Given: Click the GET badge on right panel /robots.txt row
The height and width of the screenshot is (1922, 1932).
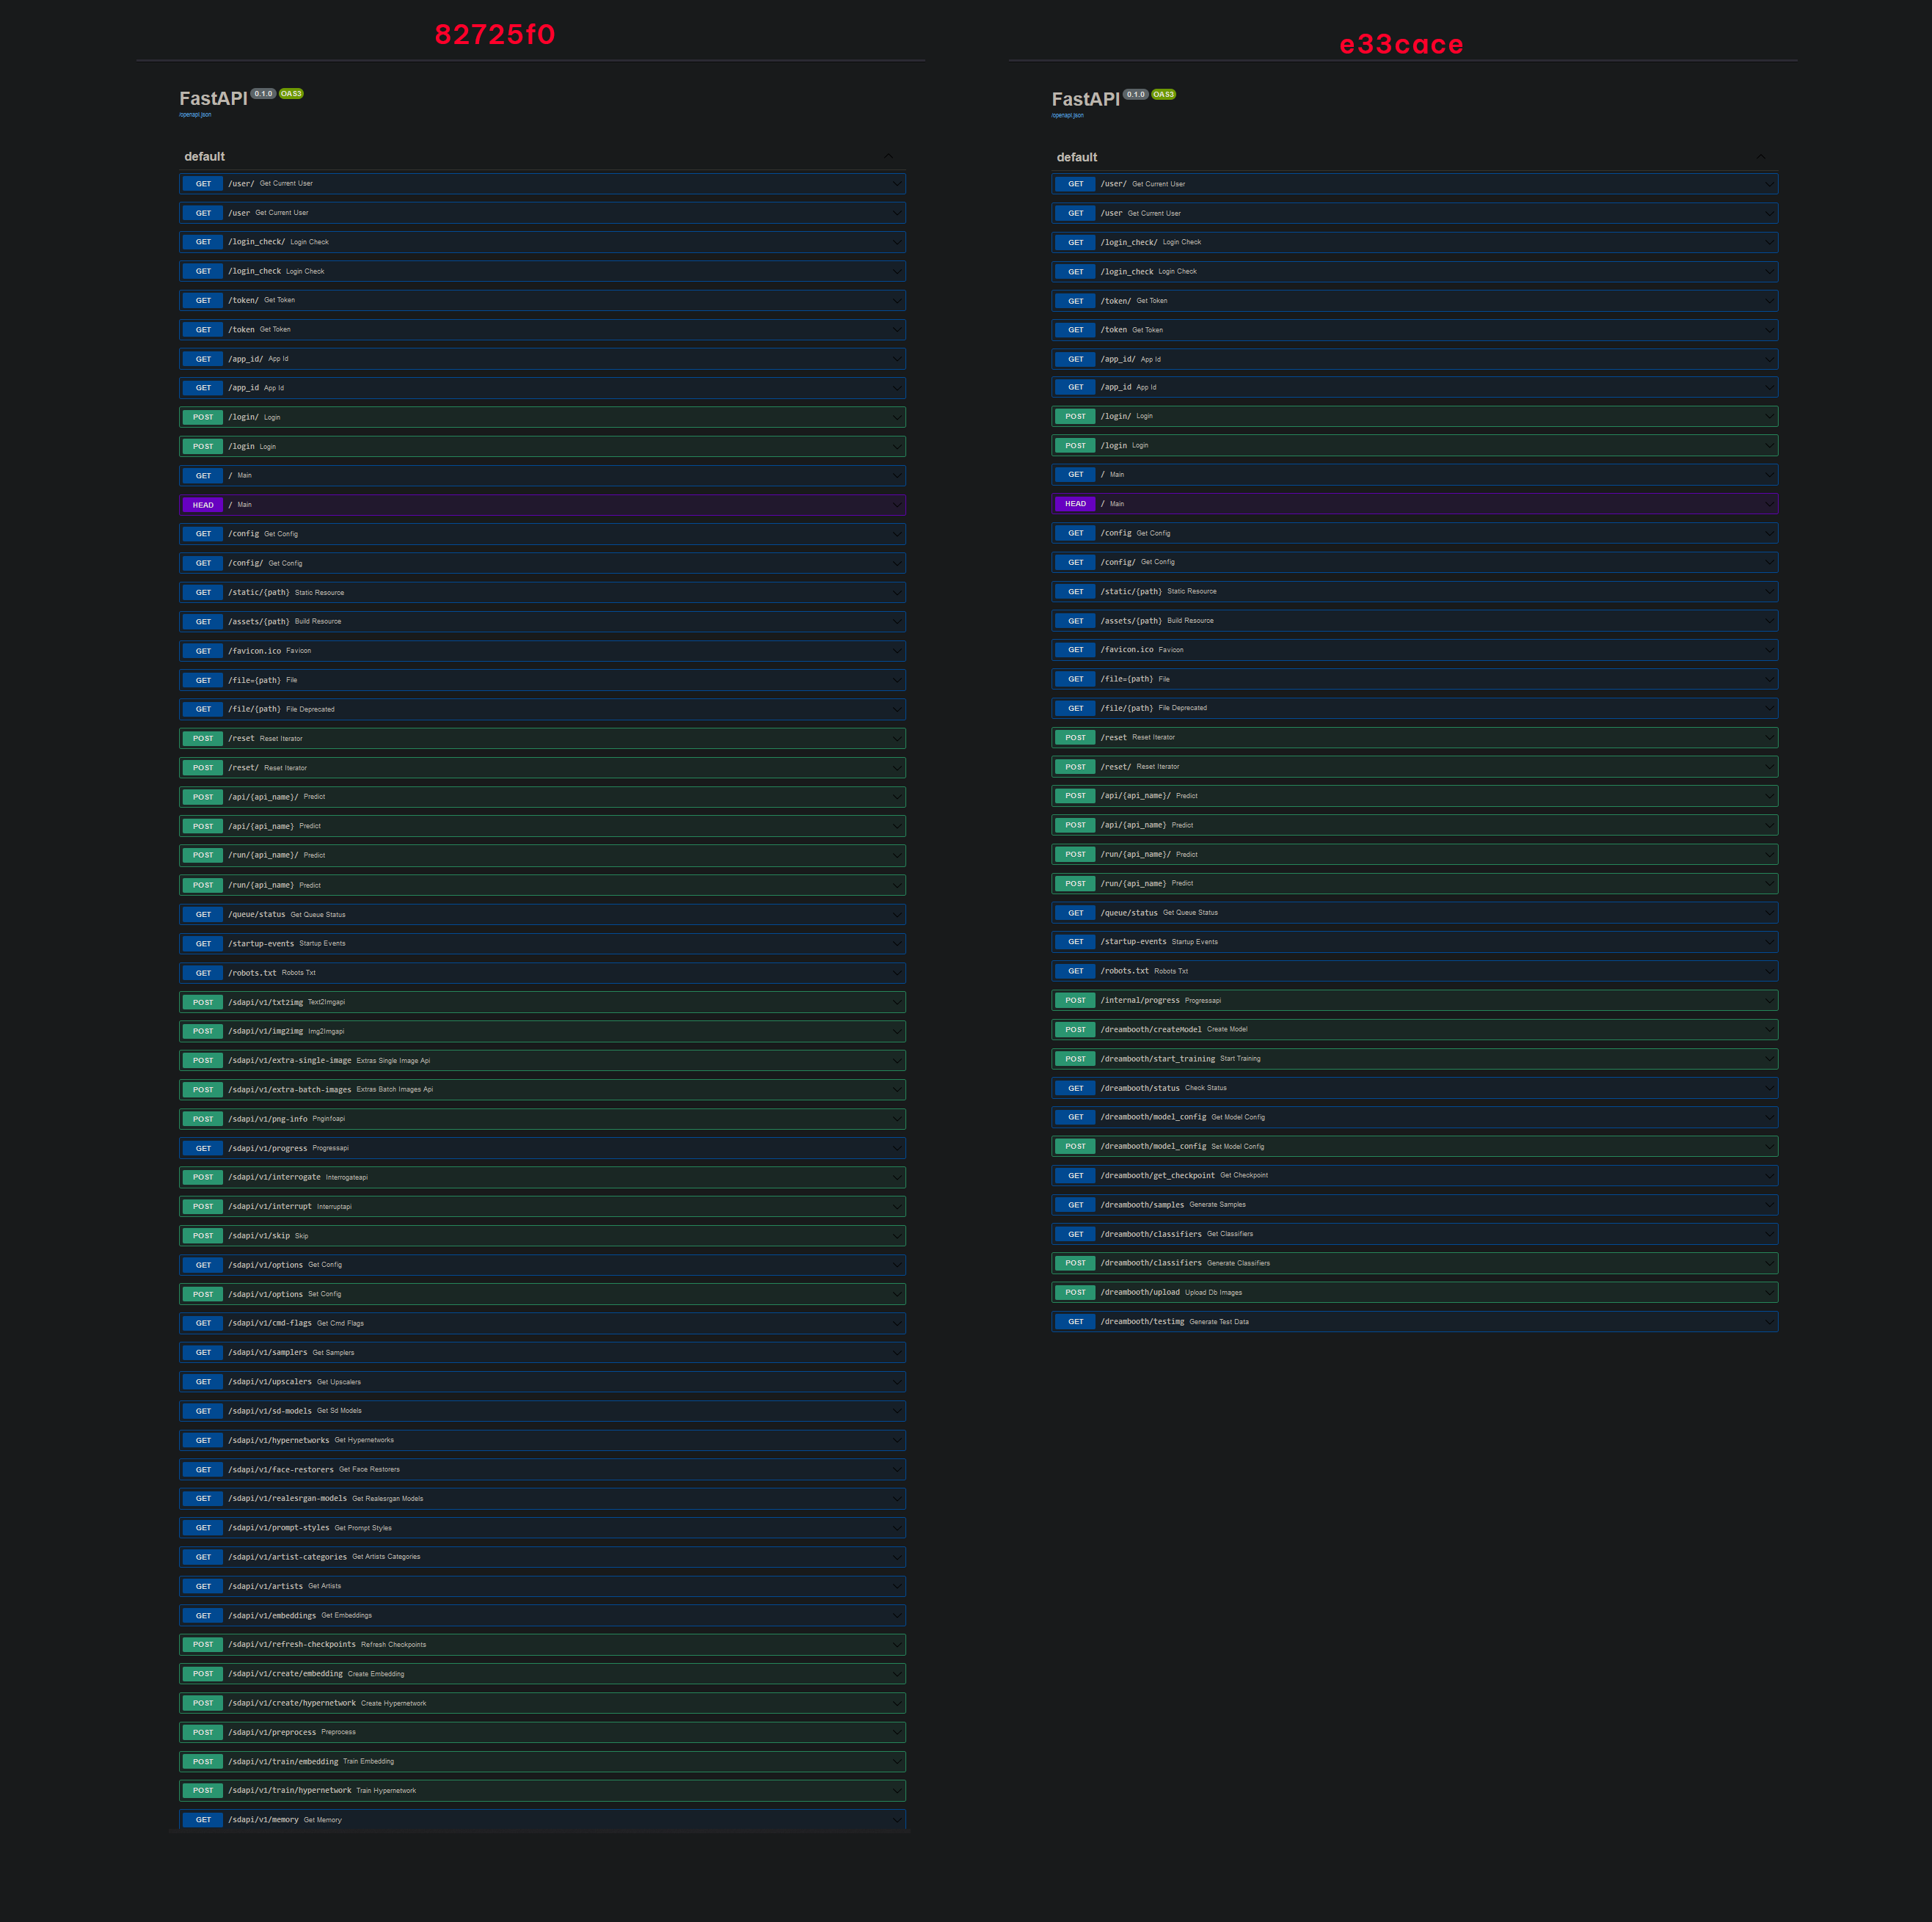Looking at the screenshot, I should [x=1074, y=970].
